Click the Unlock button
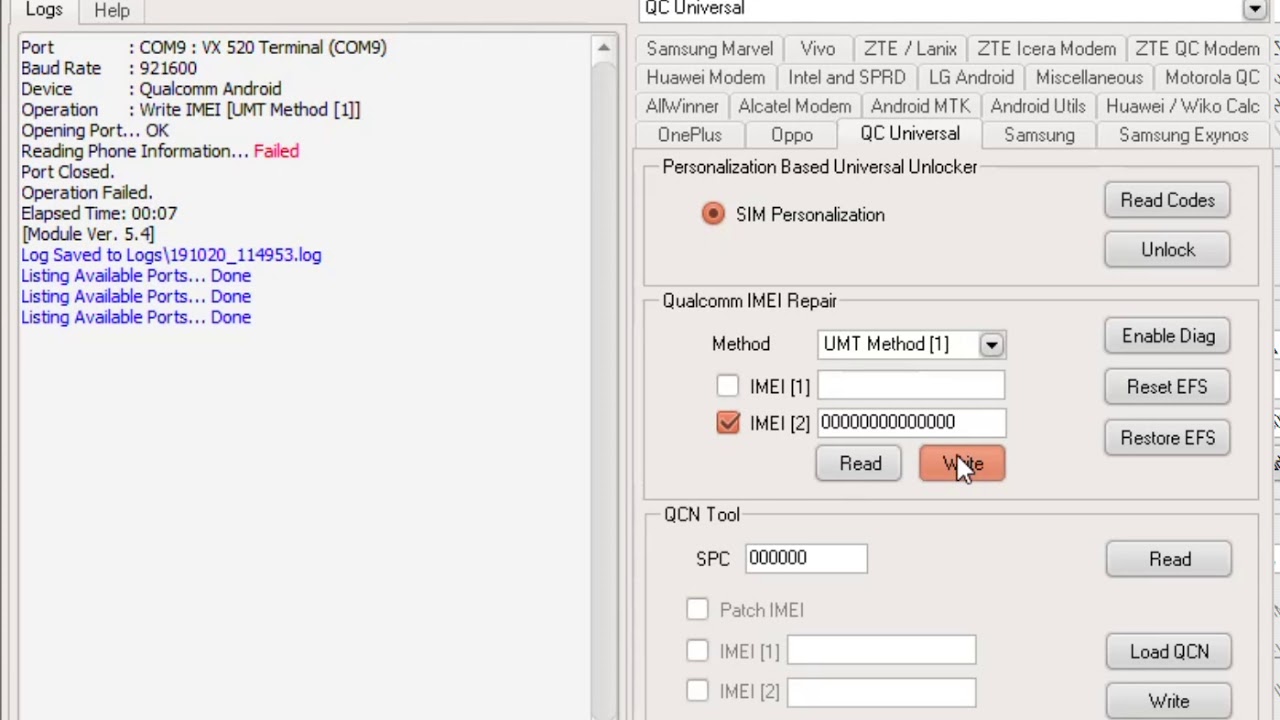The image size is (1280, 720). point(1167,250)
